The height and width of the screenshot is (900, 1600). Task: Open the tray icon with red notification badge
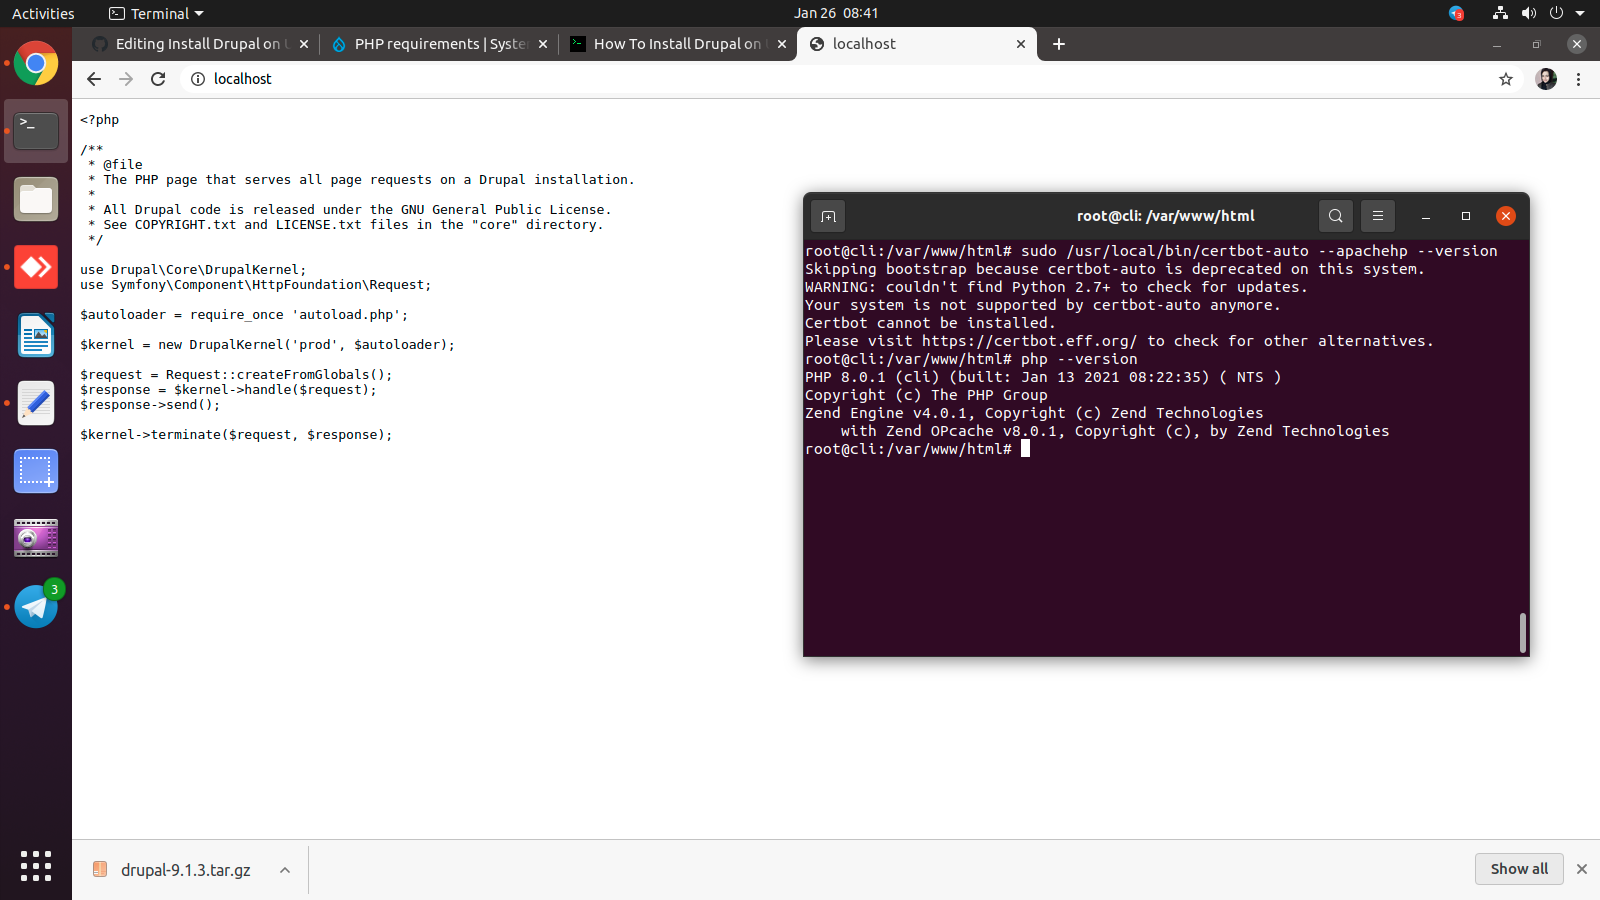click(x=1456, y=13)
